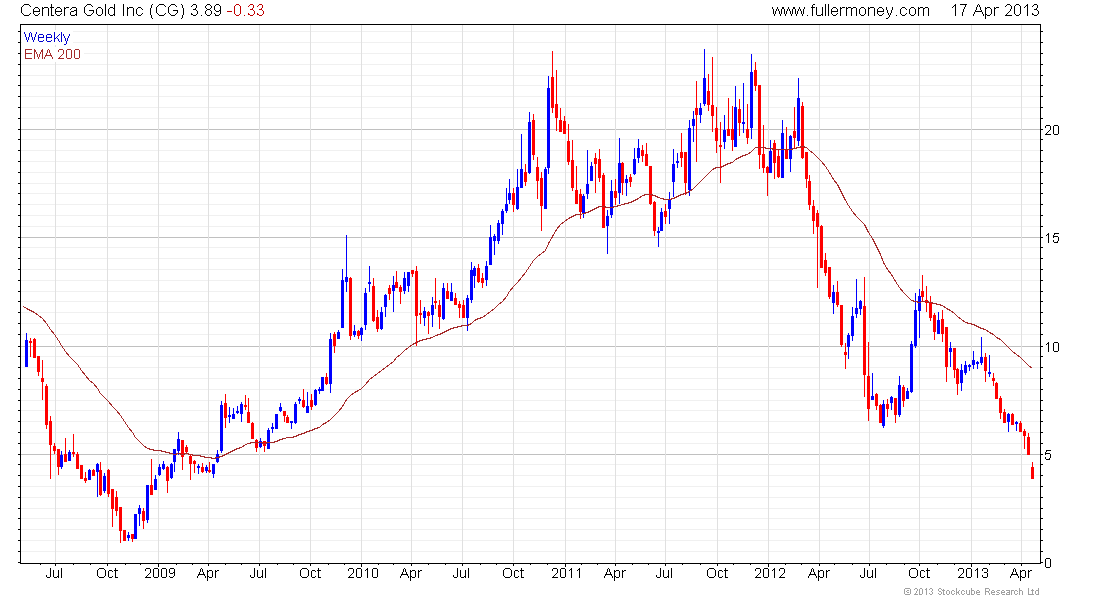Click the 2013 year label on time axis

click(x=973, y=573)
